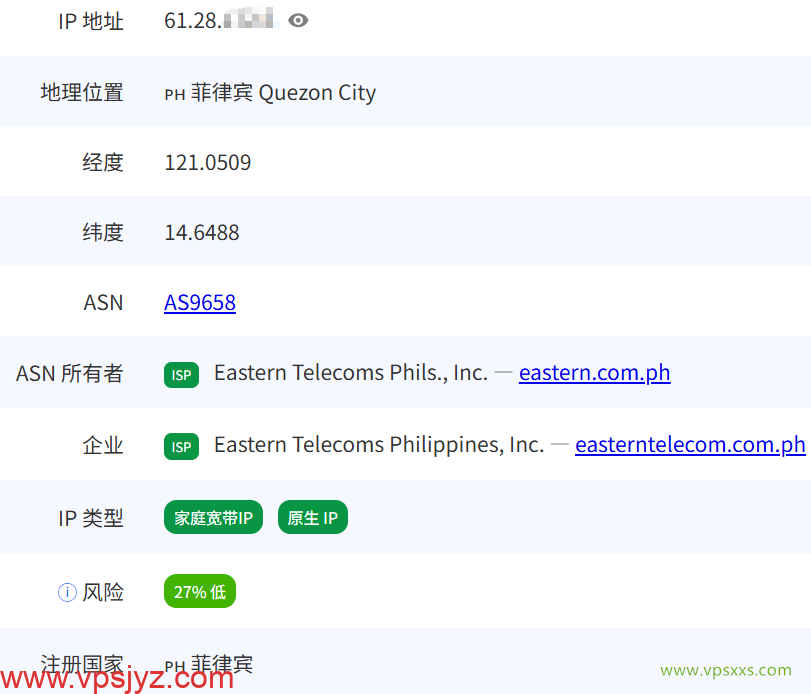Open the AS9658 ASN link
Image resolution: width=811 pixels, height=694 pixels.
click(x=200, y=303)
